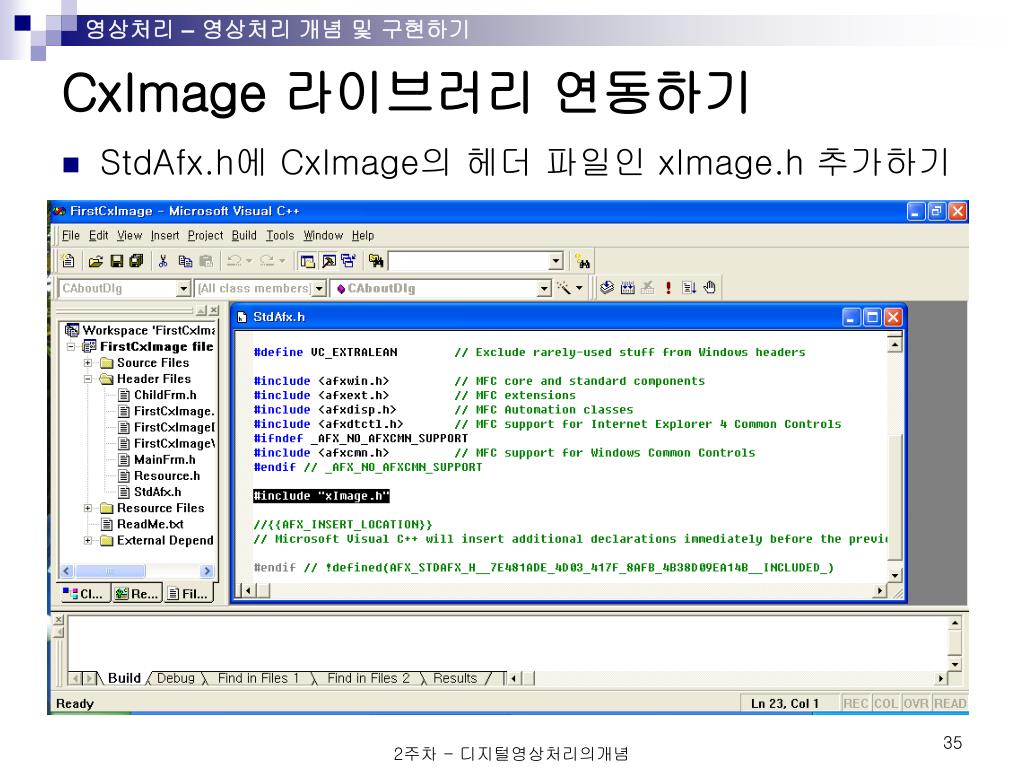Click the Compile icon in build toolbar
Image resolution: width=1024 pixels, height=768 pixels.
[x=607, y=287]
